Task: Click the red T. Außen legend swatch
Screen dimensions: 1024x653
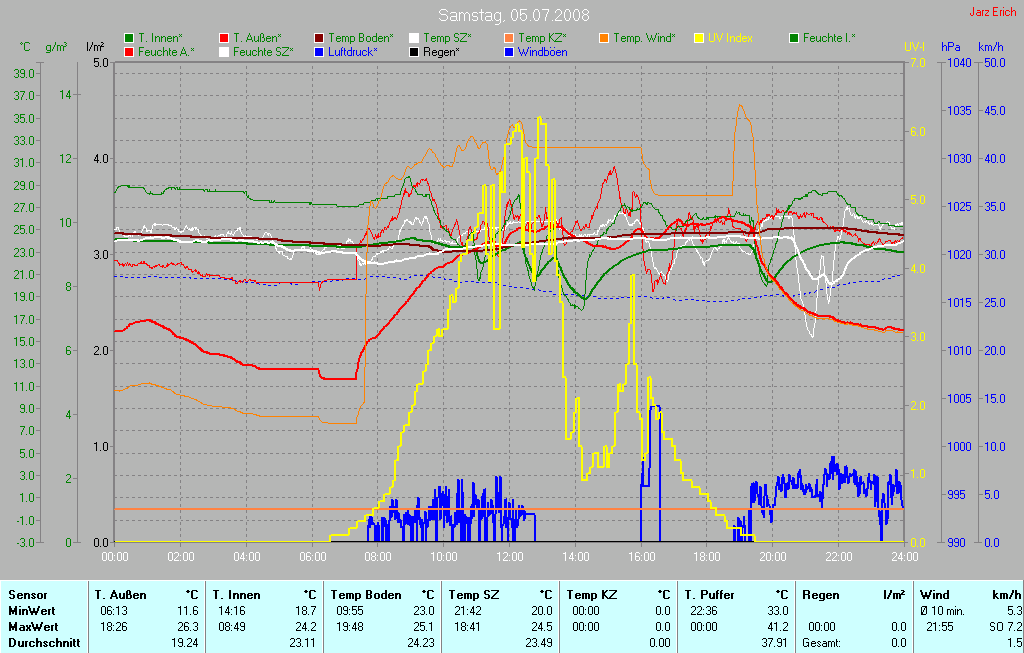Action: tap(224, 38)
